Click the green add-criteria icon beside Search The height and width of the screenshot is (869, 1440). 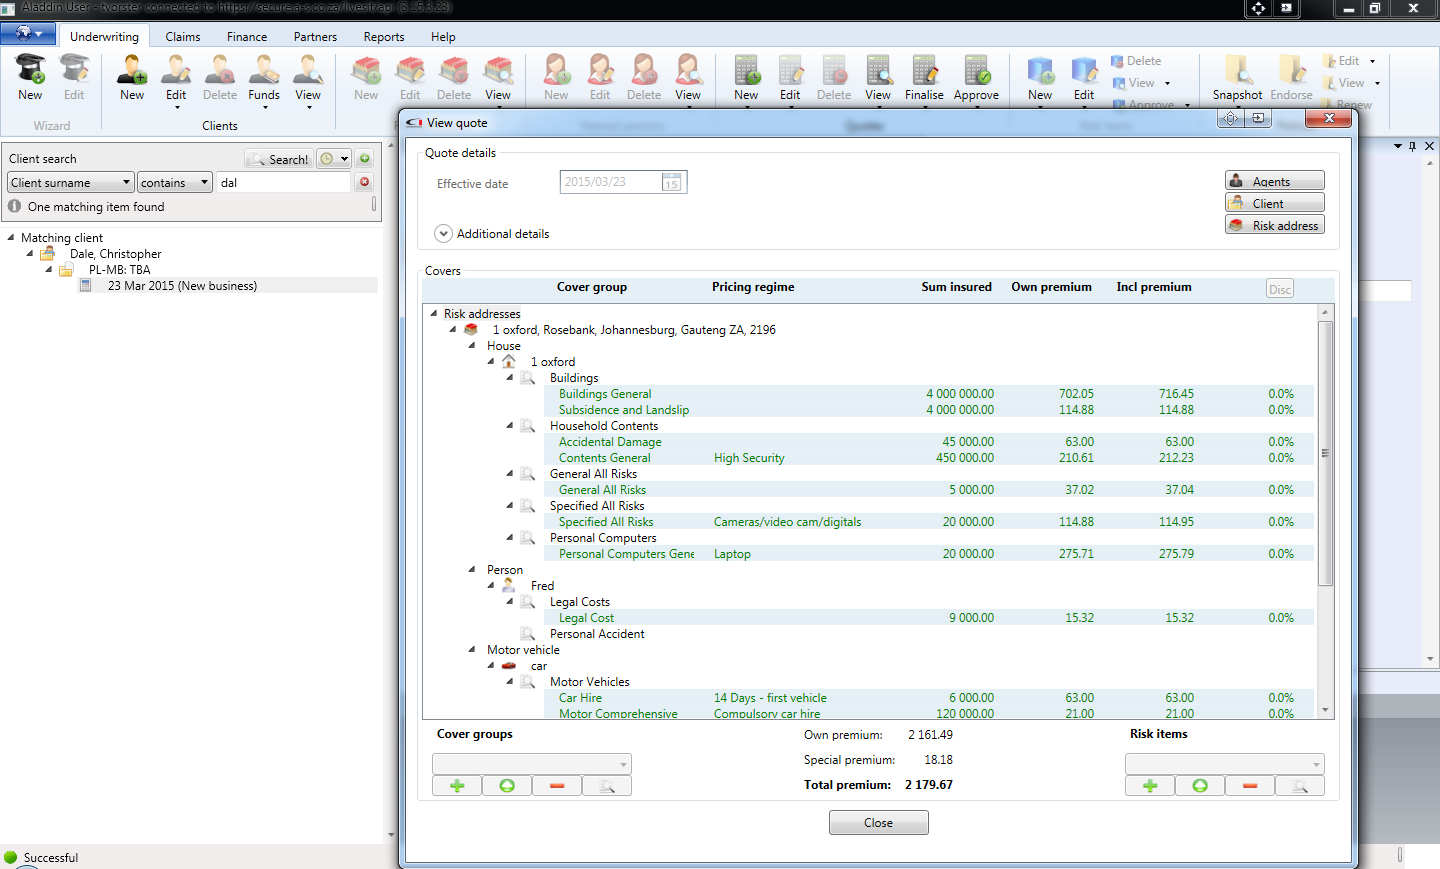[365, 159]
